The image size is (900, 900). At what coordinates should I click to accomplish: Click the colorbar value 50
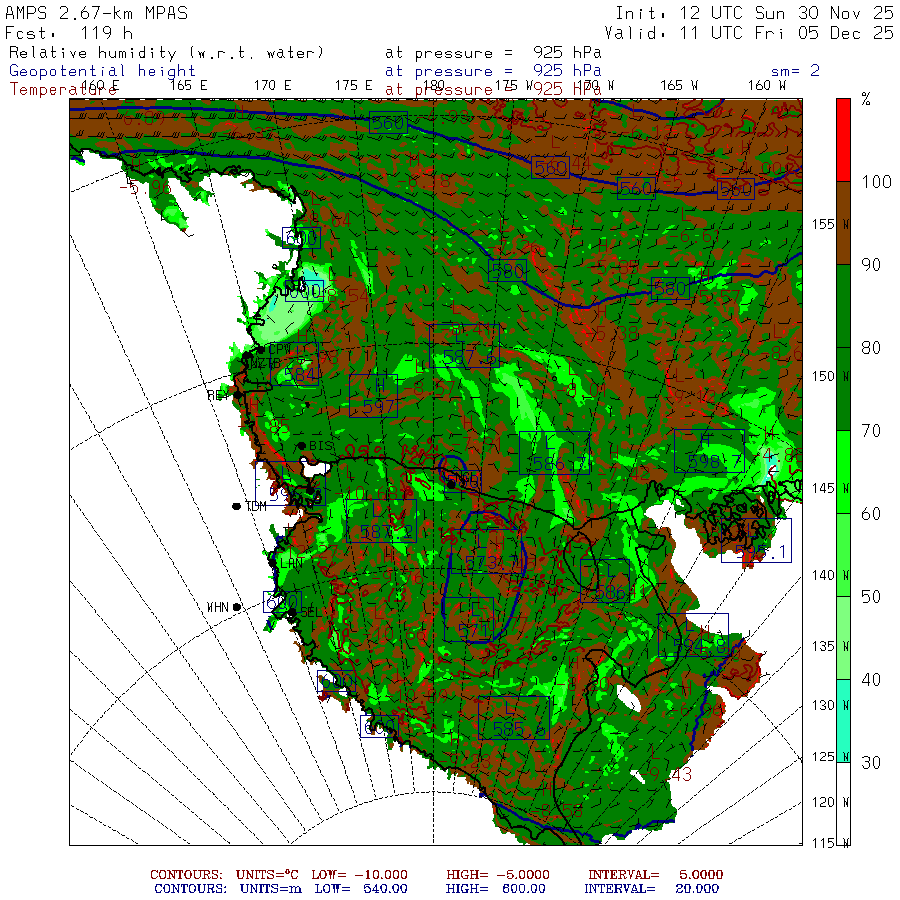click(871, 596)
